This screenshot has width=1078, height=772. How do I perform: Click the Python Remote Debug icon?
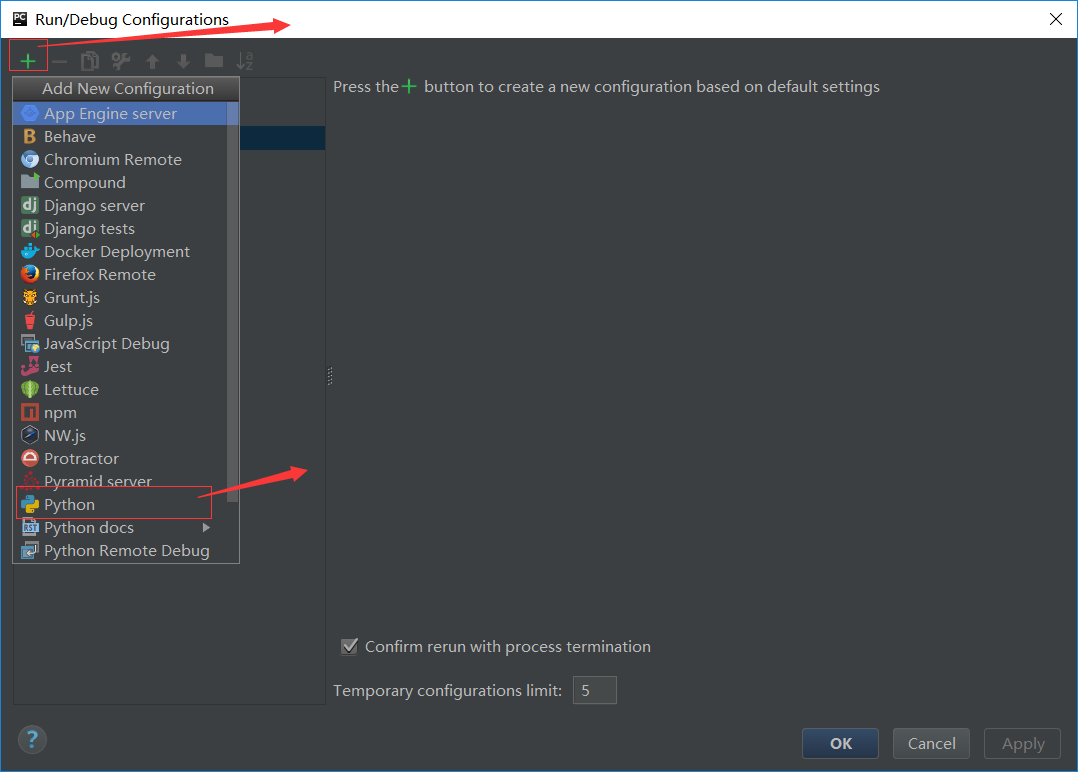[30, 551]
